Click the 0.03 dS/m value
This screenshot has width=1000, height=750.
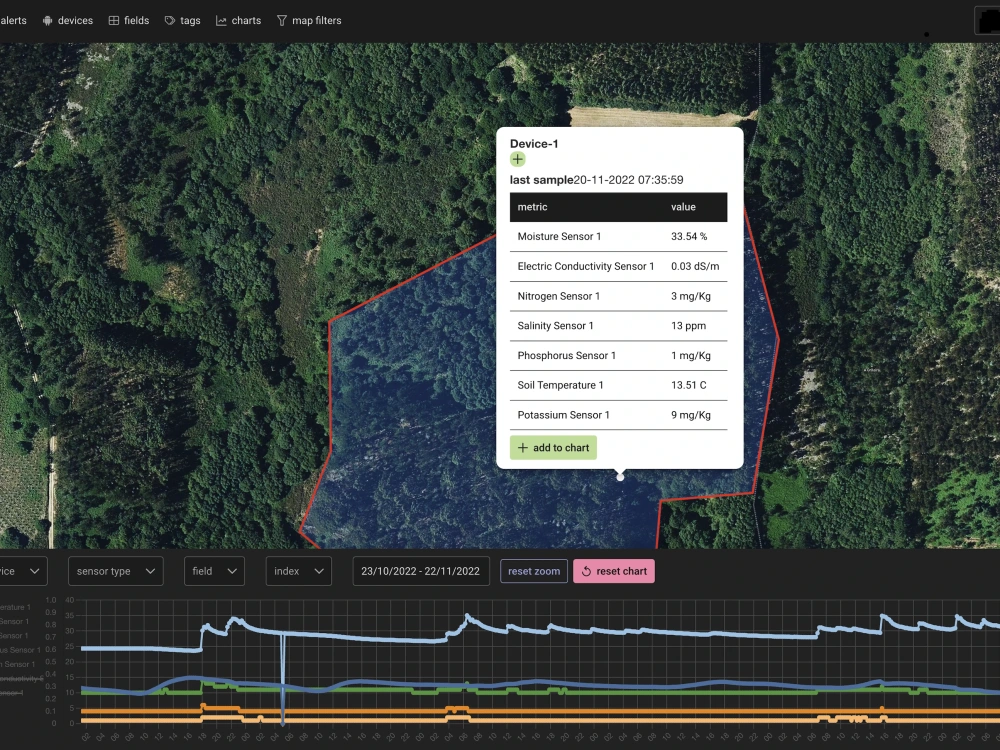tap(695, 267)
